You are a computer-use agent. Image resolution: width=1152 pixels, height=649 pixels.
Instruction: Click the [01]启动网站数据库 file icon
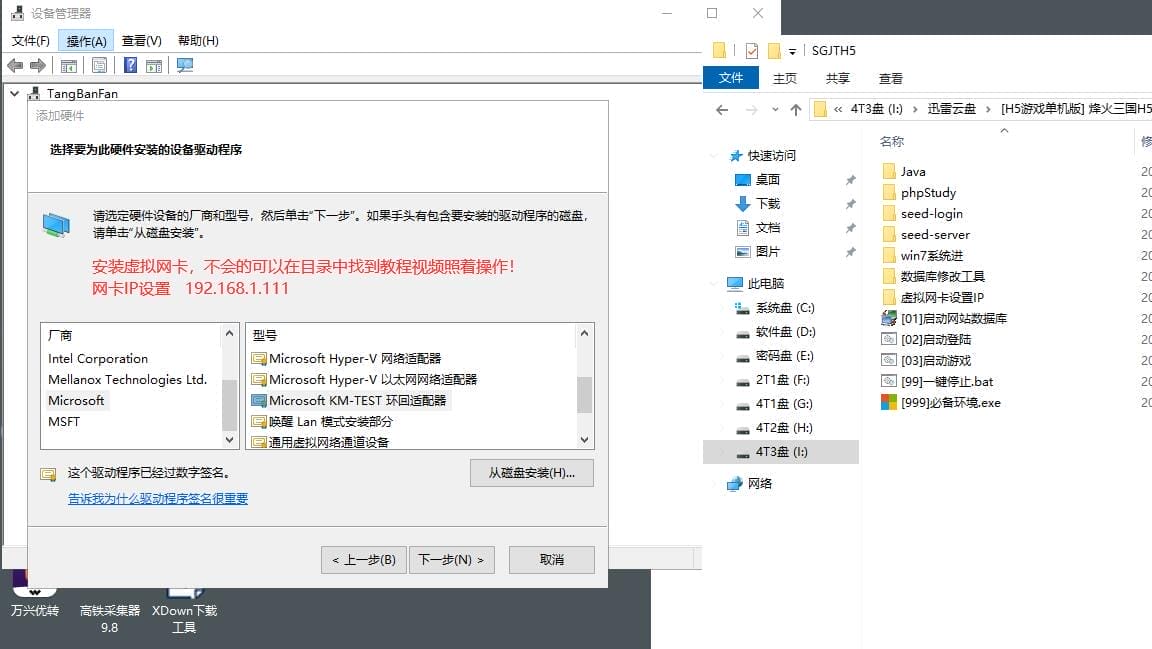tap(888, 319)
